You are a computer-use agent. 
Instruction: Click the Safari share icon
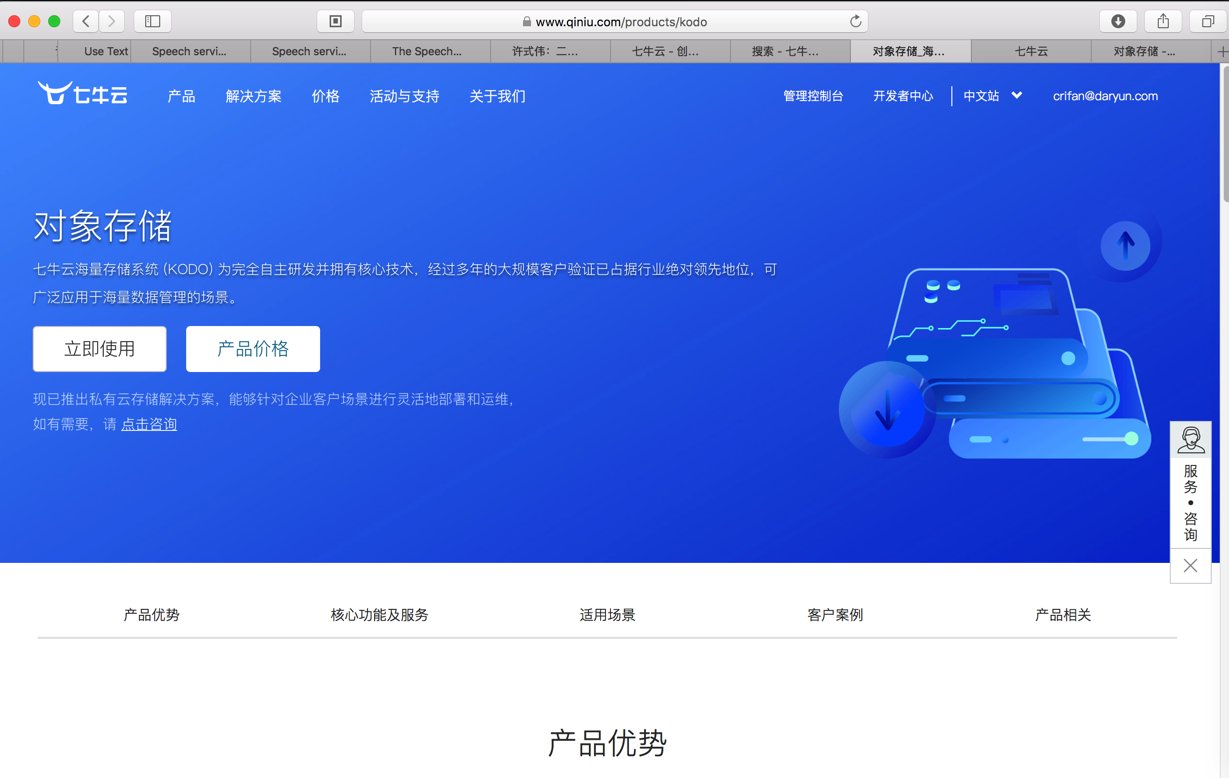coord(1163,21)
